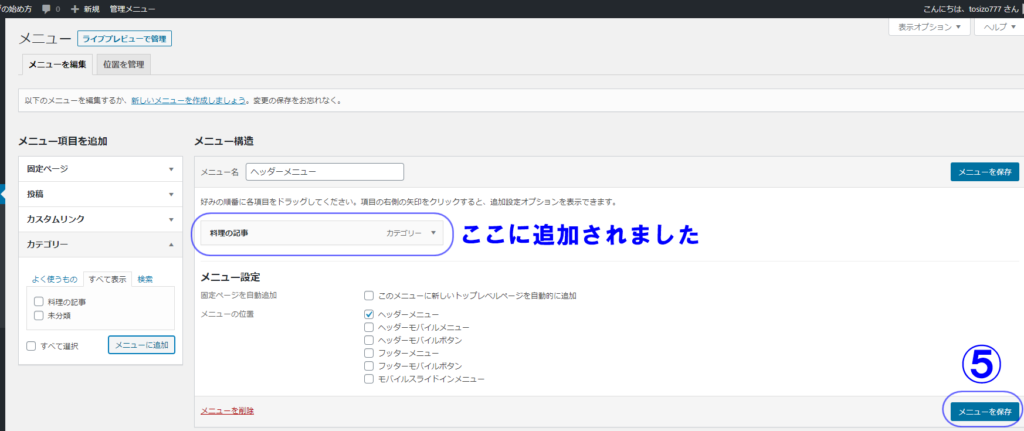Expand the 固定ページ accordion section

[100, 169]
